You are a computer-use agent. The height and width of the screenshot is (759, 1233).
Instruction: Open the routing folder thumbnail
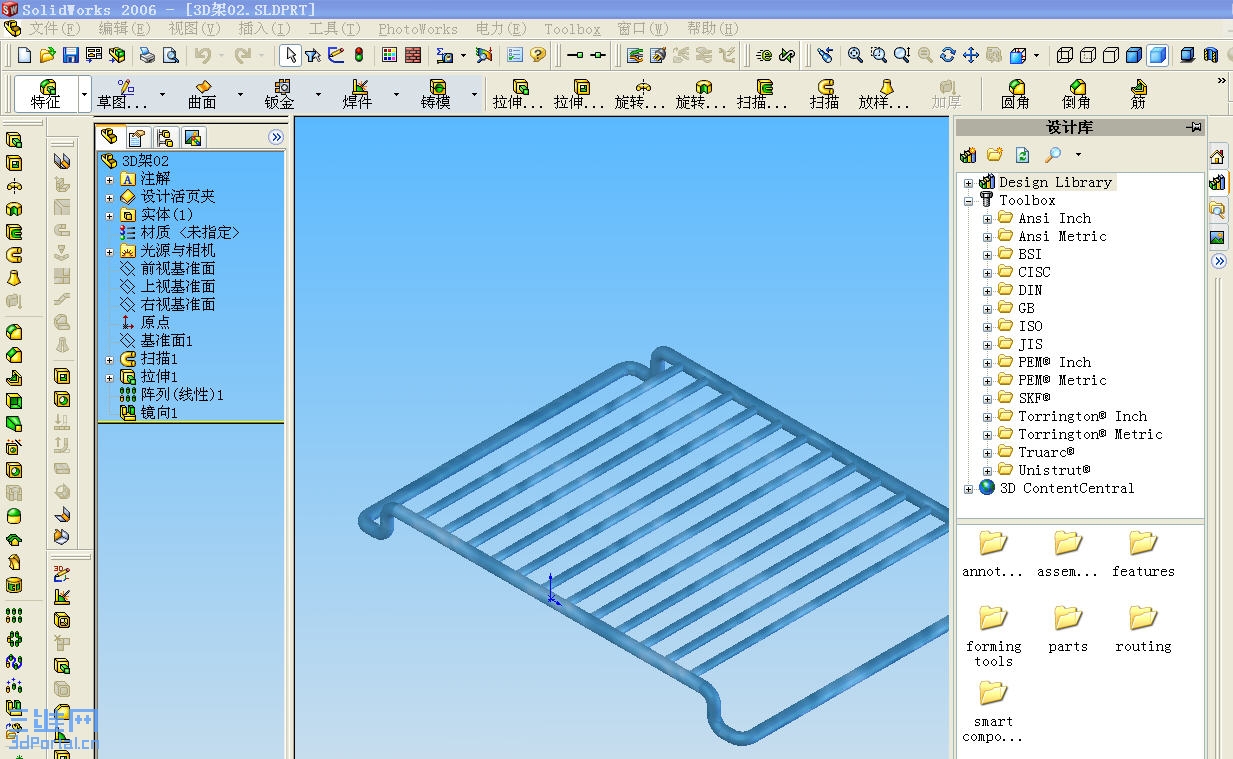1143,629
